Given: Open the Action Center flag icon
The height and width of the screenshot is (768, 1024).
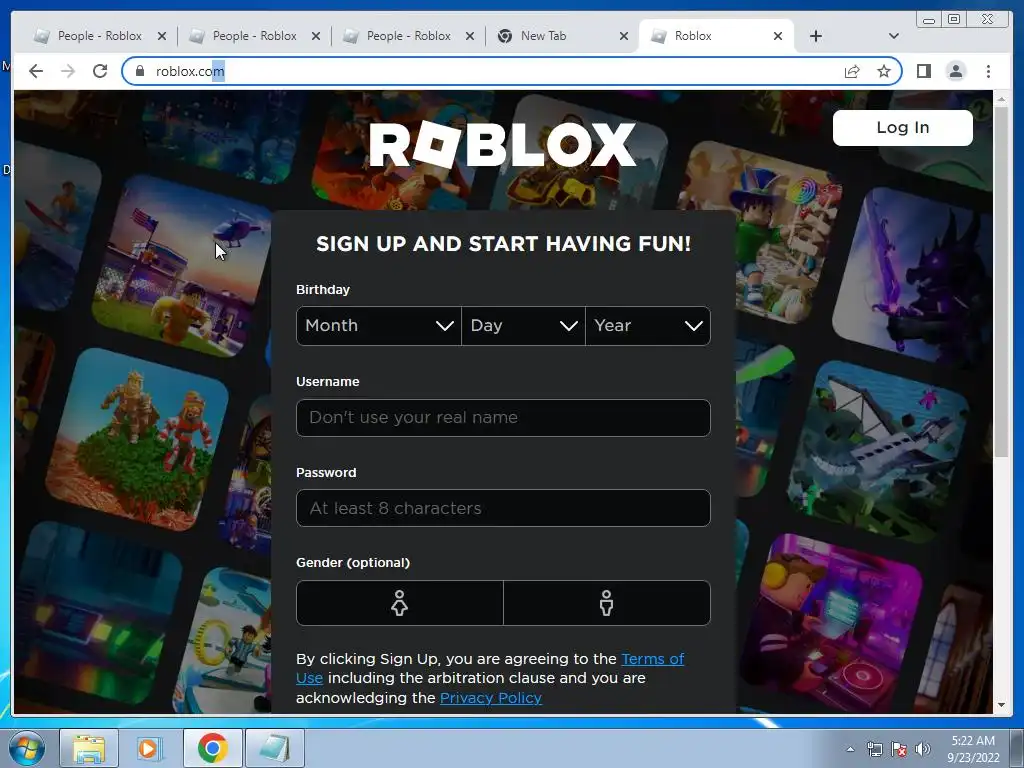Looking at the screenshot, I should (899, 749).
